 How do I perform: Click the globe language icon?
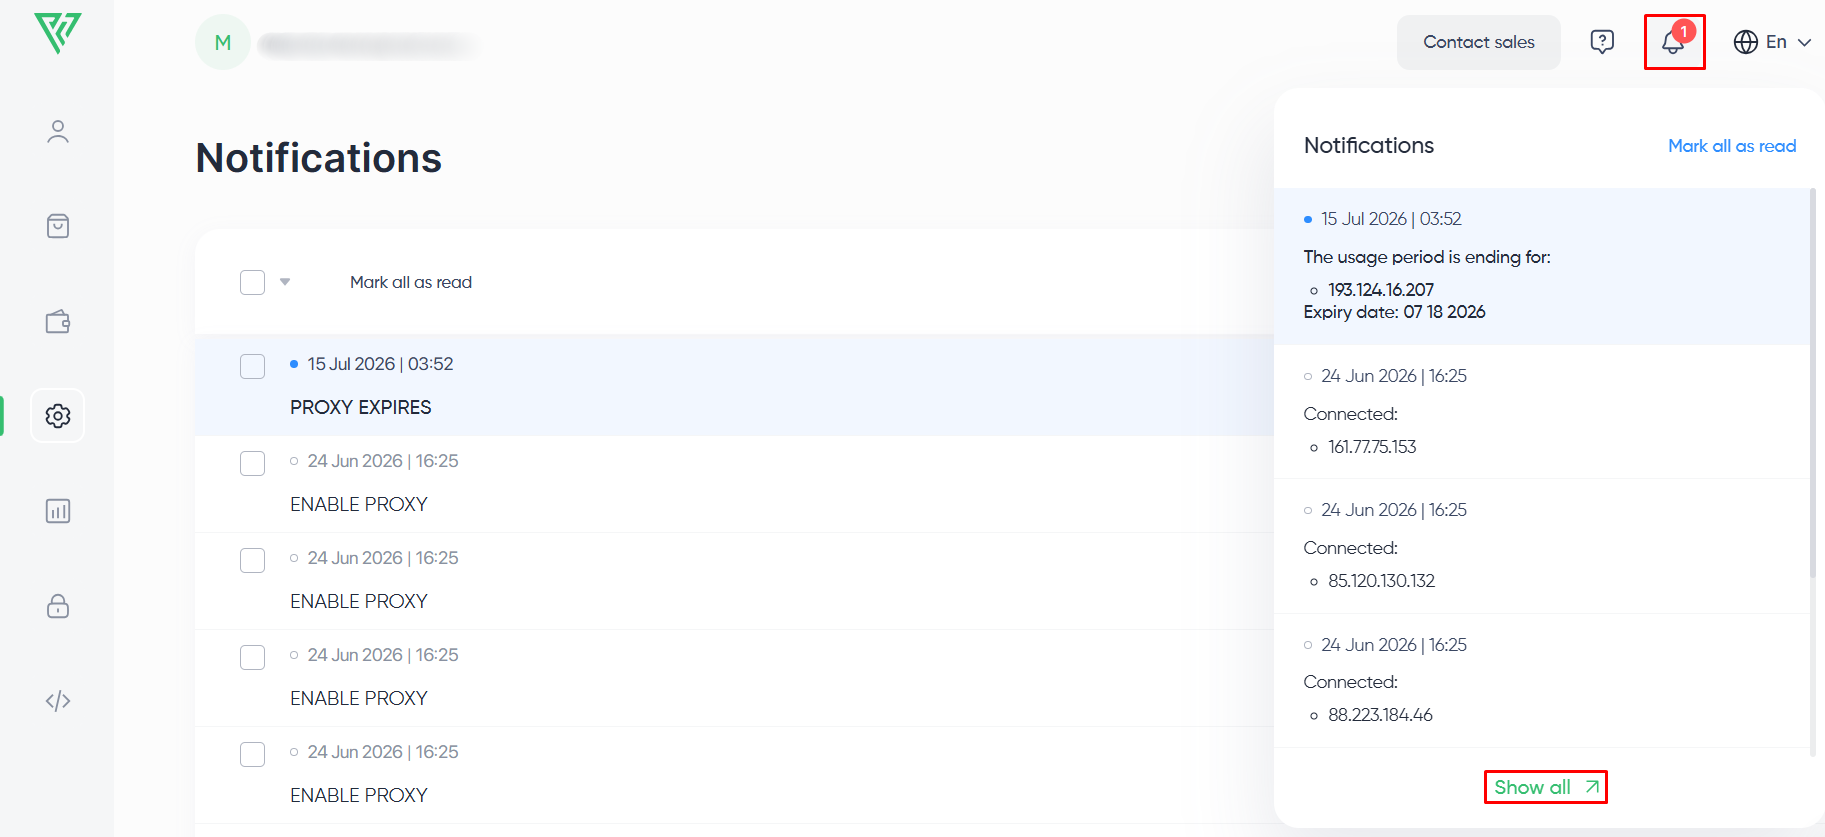1746,42
